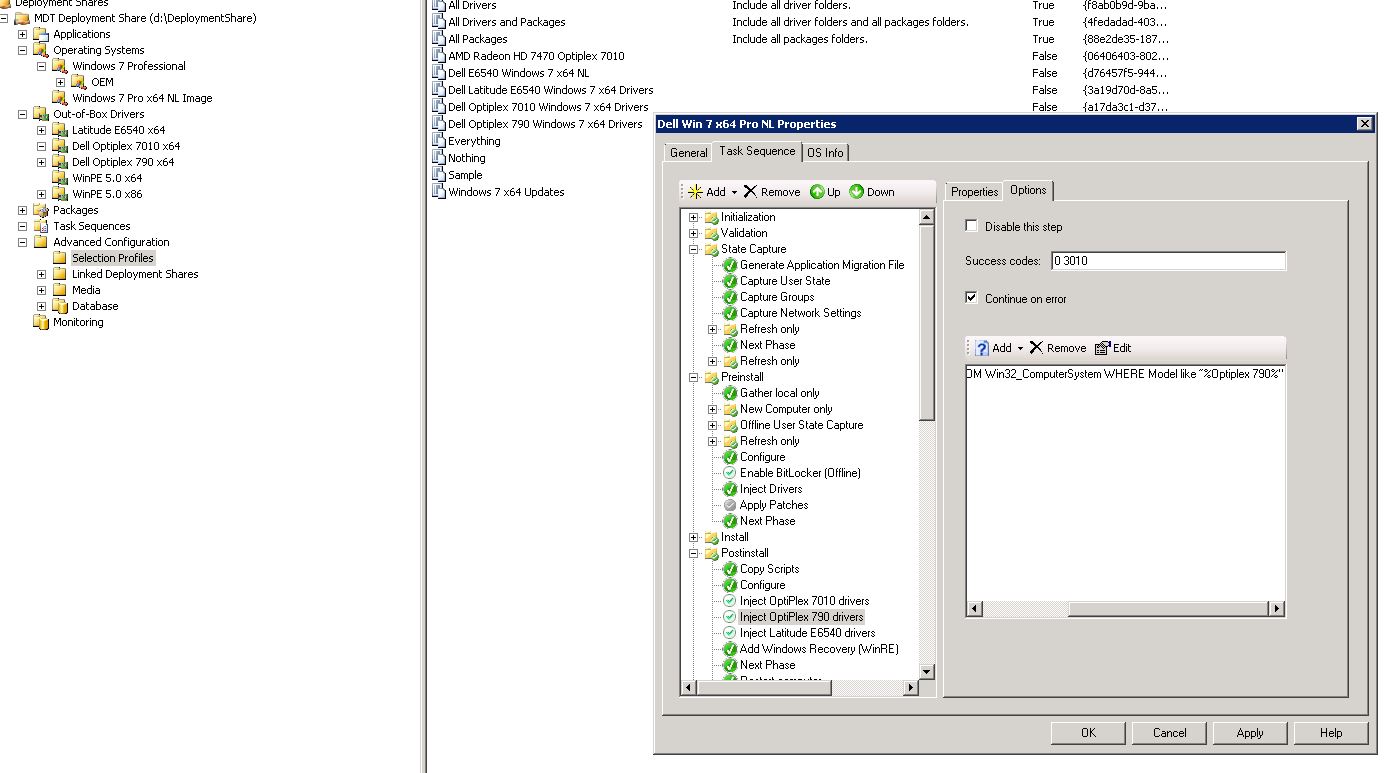Switch to the OS Info tab
Image resolution: width=1386 pixels, height=773 pixels.
pyautogui.click(x=826, y=153)
